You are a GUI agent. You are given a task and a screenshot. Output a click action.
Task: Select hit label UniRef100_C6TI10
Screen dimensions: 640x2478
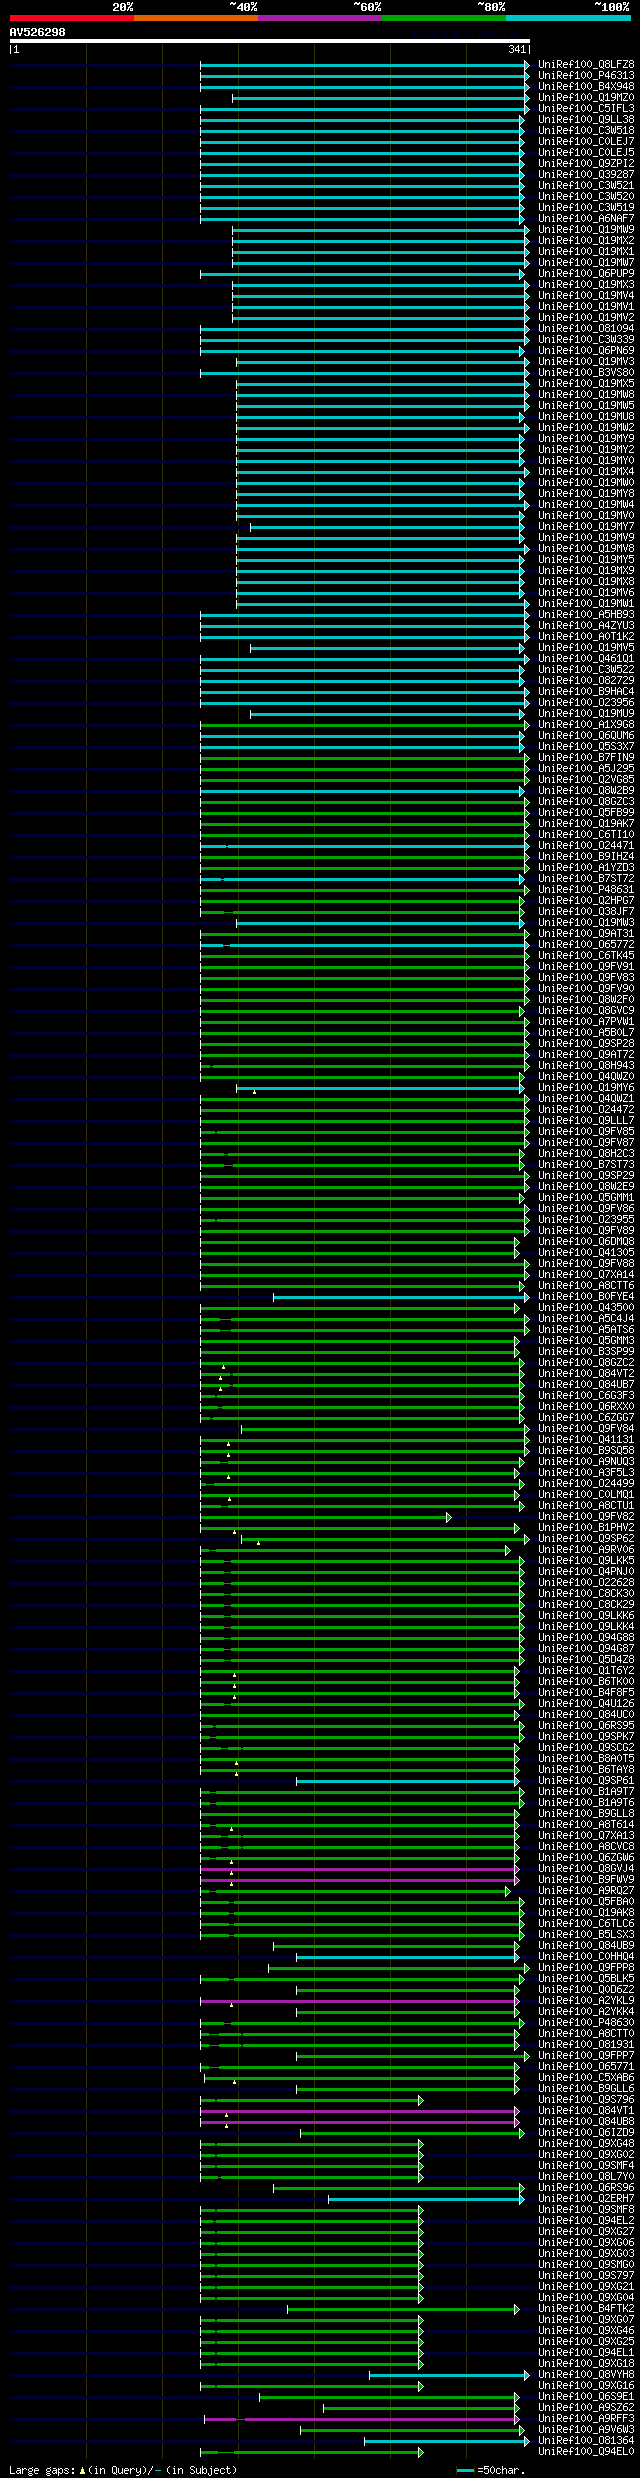586,835
